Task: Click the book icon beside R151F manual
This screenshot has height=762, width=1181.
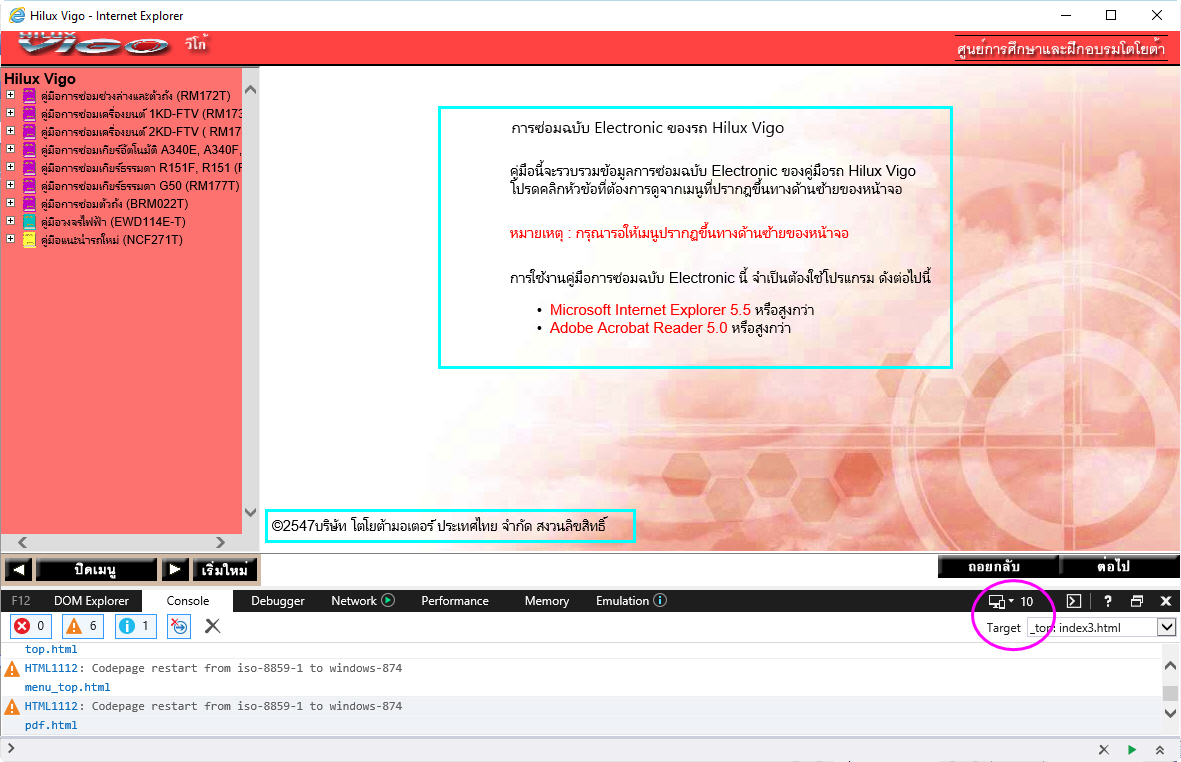Action: (x=29, y=168)
